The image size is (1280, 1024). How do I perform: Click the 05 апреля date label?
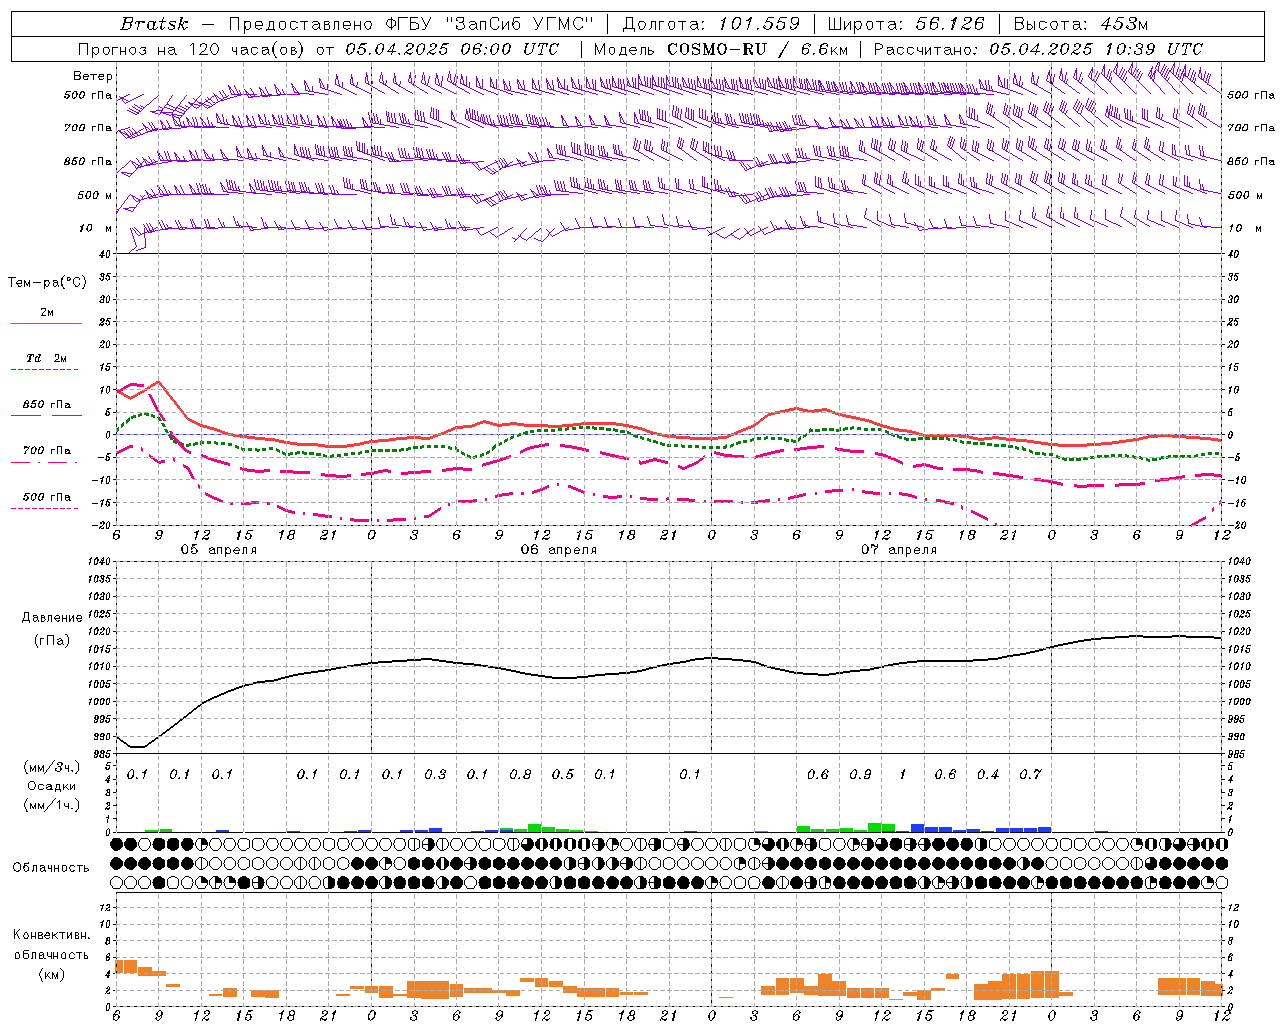tap(218, 550)
